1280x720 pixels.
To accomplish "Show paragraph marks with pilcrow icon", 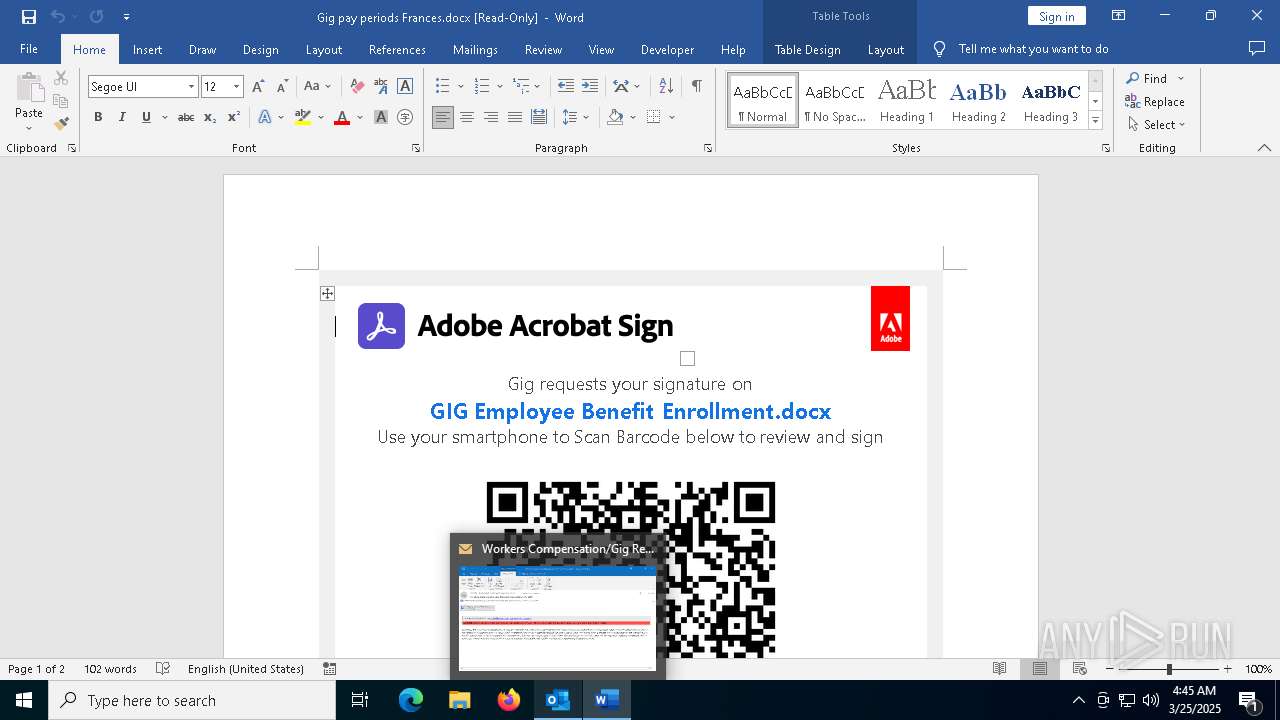I will click(x=696, y=87).
